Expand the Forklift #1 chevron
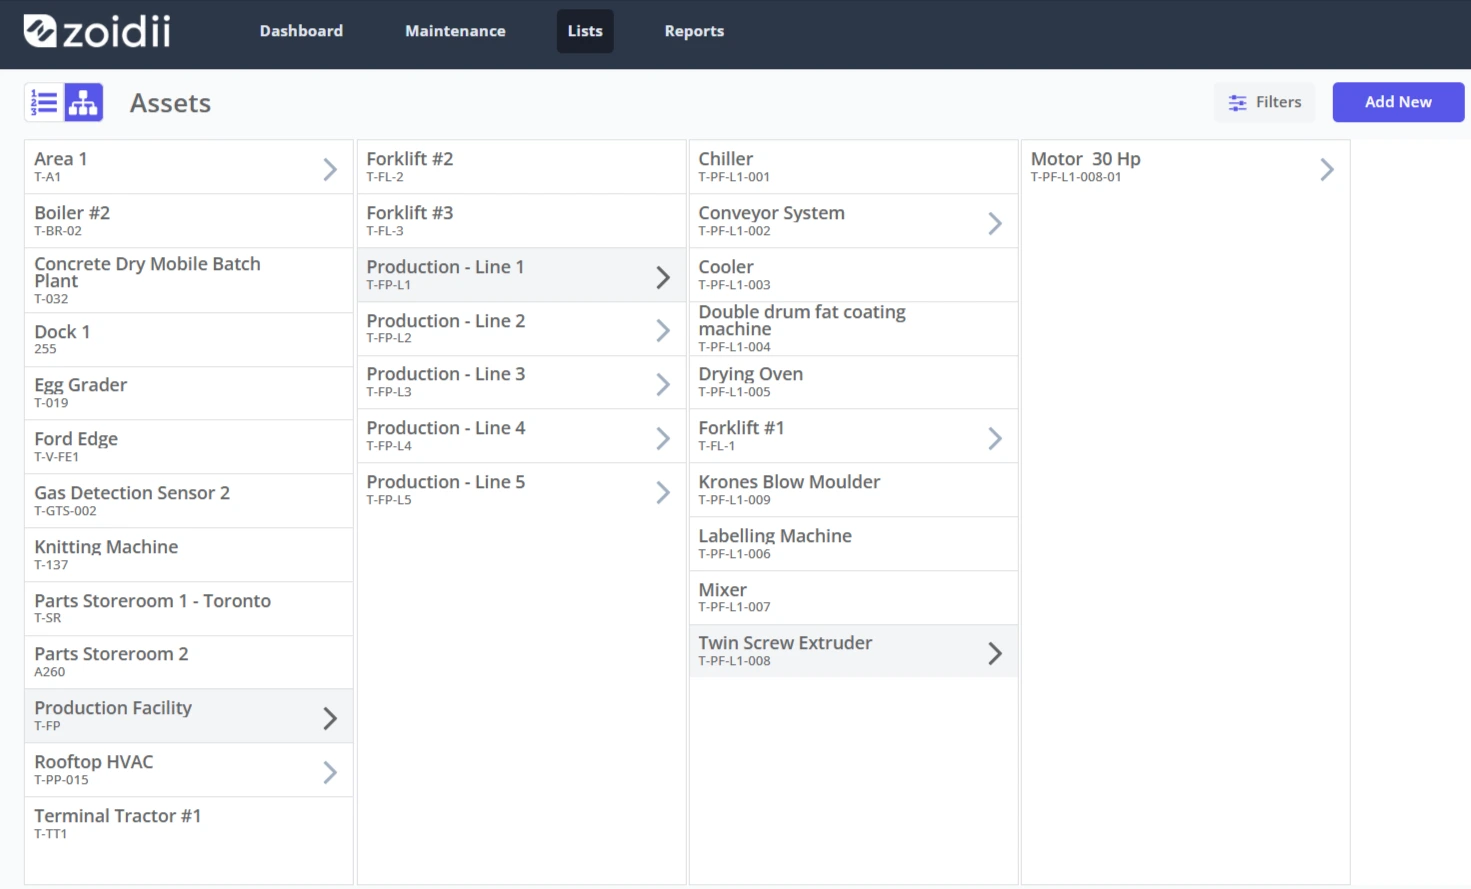This screenshot has height=889, width=1471. point(995,438)
